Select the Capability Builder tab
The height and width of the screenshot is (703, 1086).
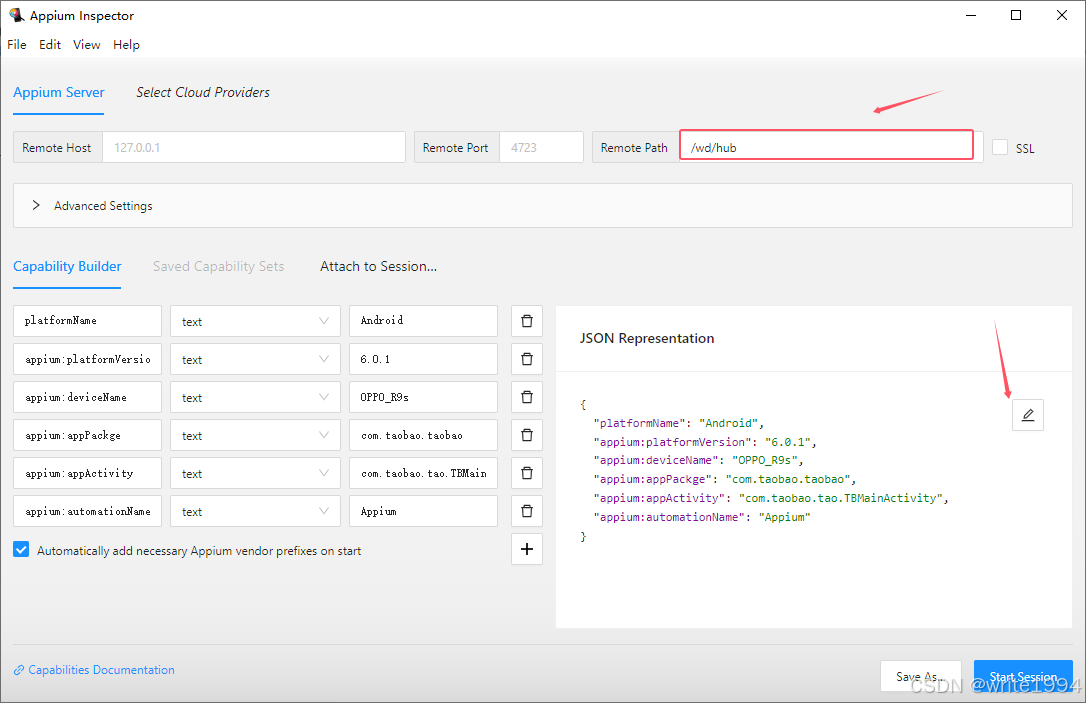coord(67,267)
